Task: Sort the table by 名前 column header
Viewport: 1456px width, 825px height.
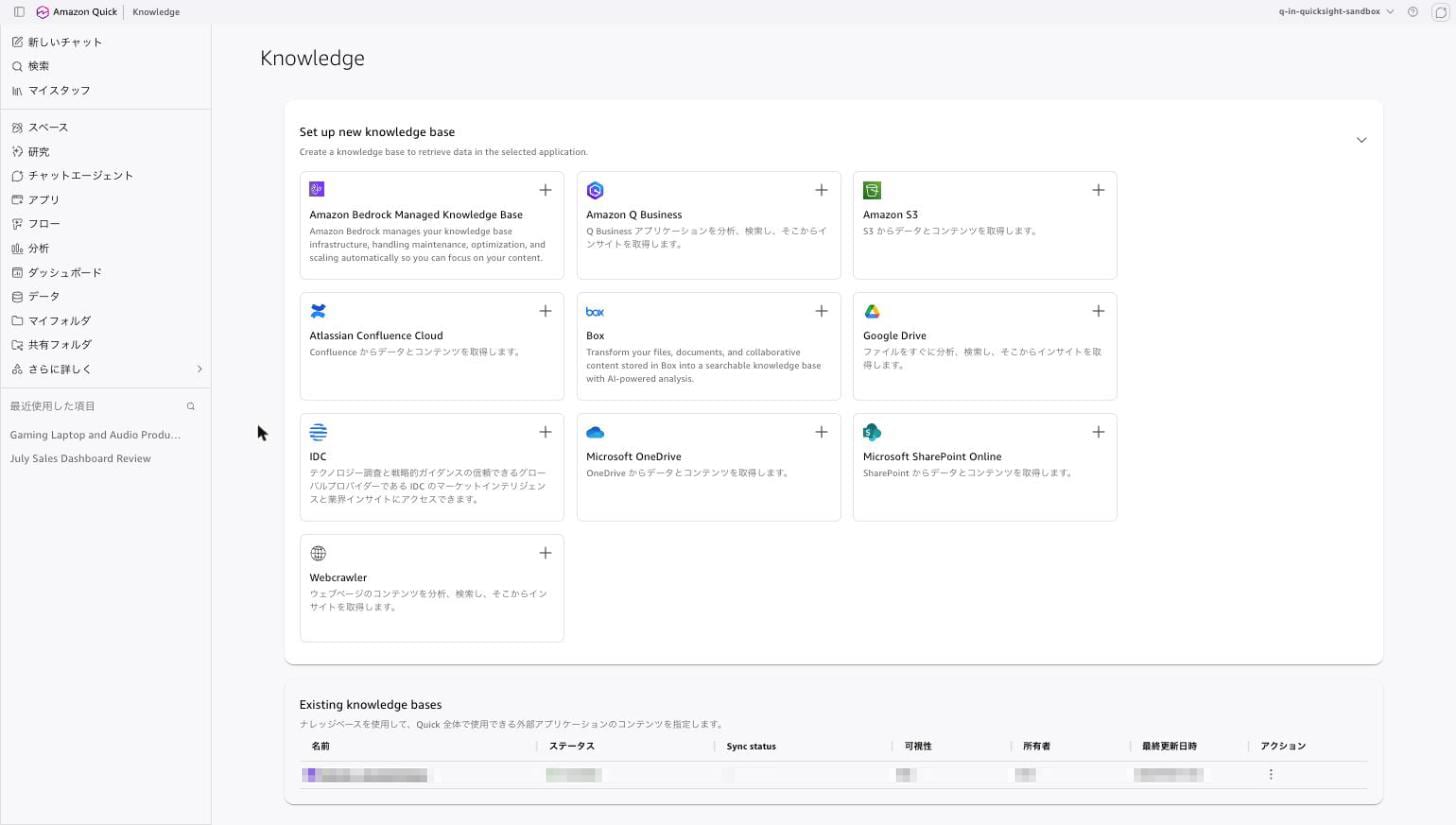Action: point(320,746)
